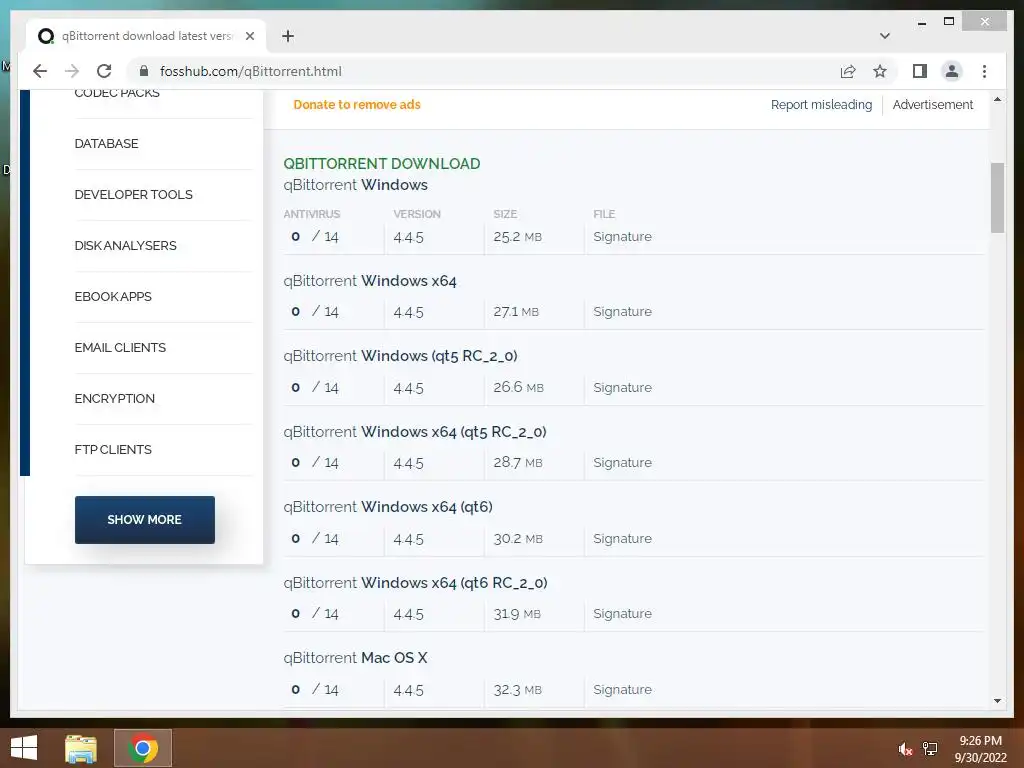Click the address bar URL

[x=251, y=71]
